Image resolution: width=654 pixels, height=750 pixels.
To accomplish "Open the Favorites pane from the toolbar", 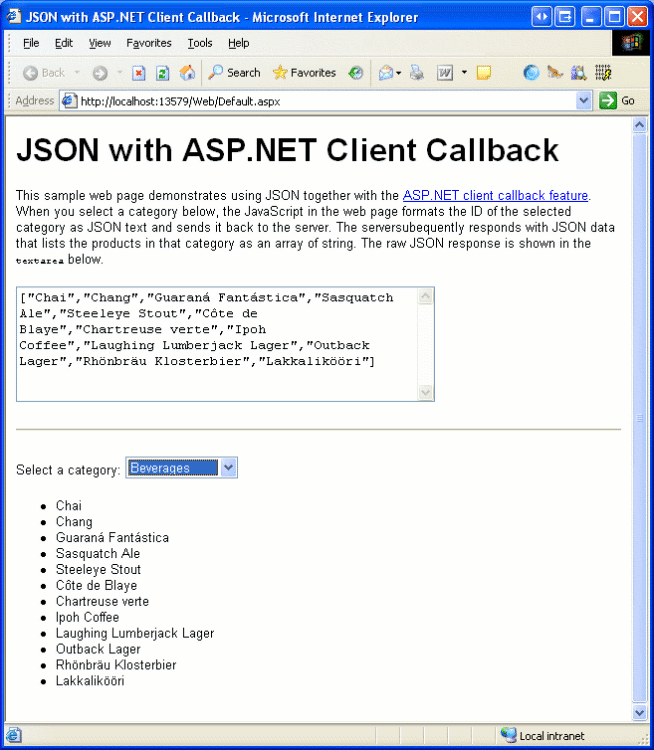I will tap(304, 73).
